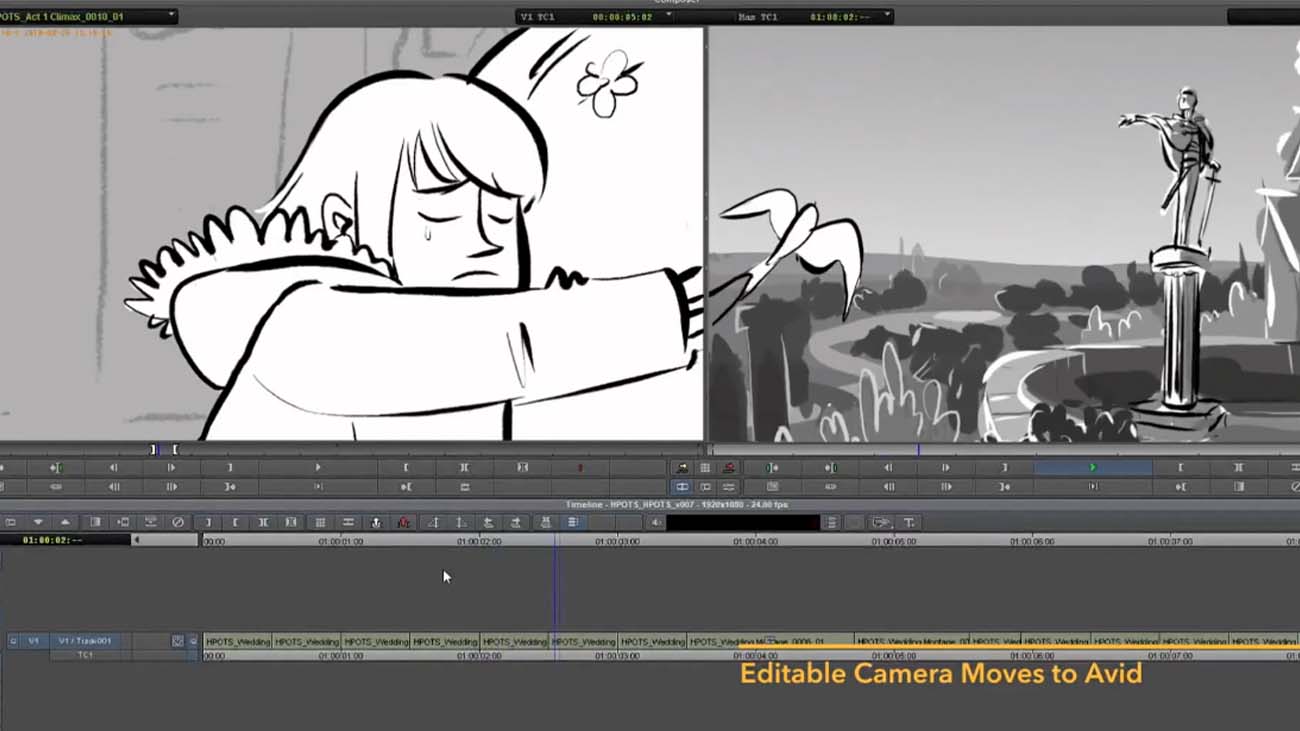
Task: Click green-bracket button in record monitor top row
Action: tap(772, 467)
